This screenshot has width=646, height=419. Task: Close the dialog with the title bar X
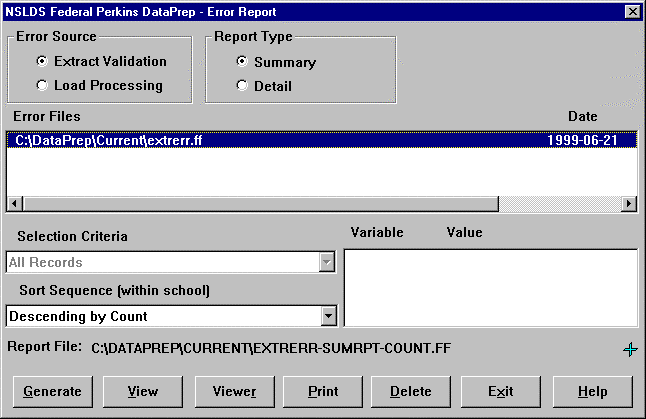[x=632, y=12]
